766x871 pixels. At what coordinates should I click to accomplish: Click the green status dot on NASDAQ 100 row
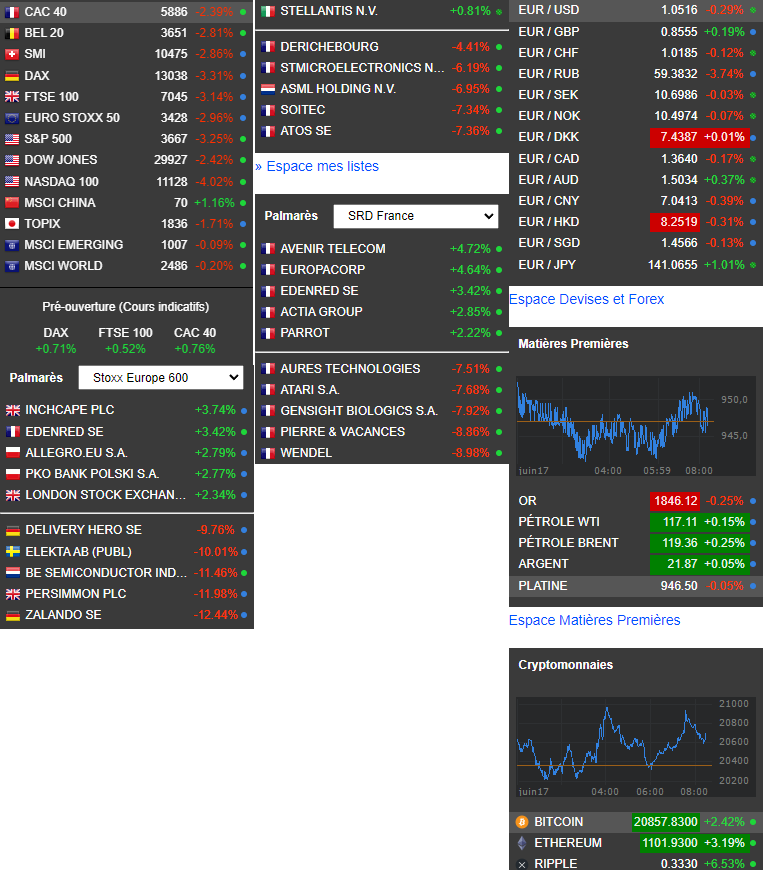click(x=243, y=182)
